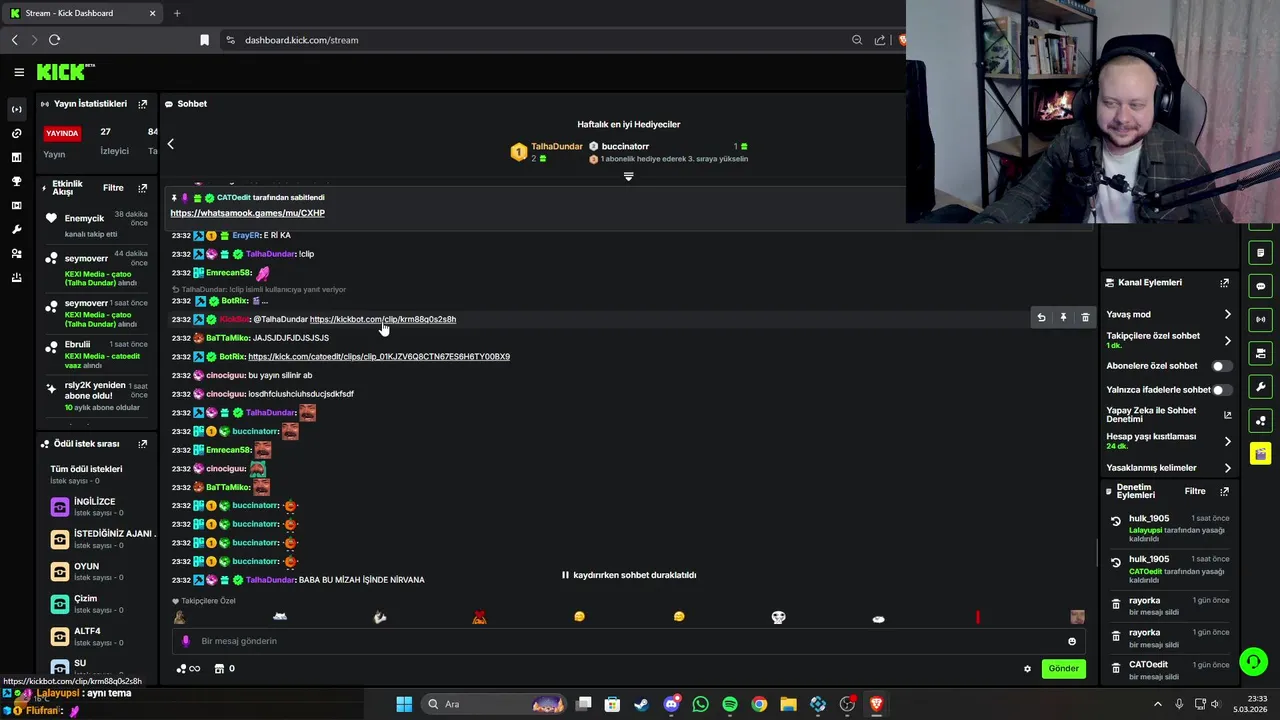This screenshot has height=720, width=1280.
Task: Click the green support headset button
Action: (1253, 662)
